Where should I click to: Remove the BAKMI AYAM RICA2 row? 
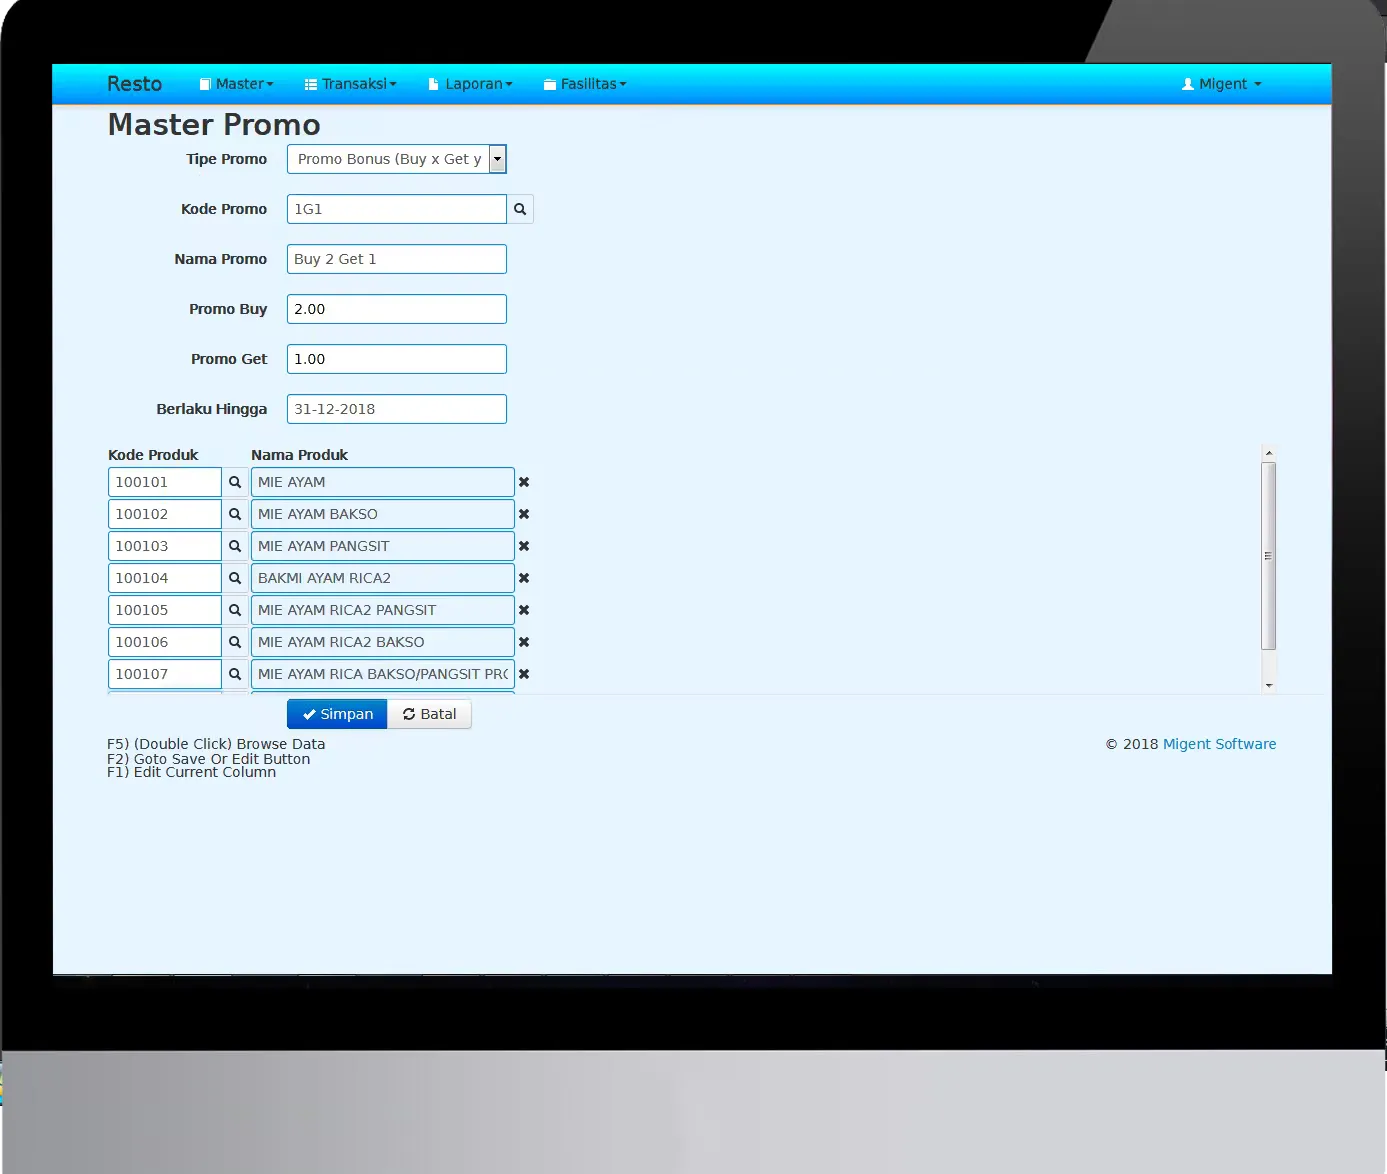(524, 578)
